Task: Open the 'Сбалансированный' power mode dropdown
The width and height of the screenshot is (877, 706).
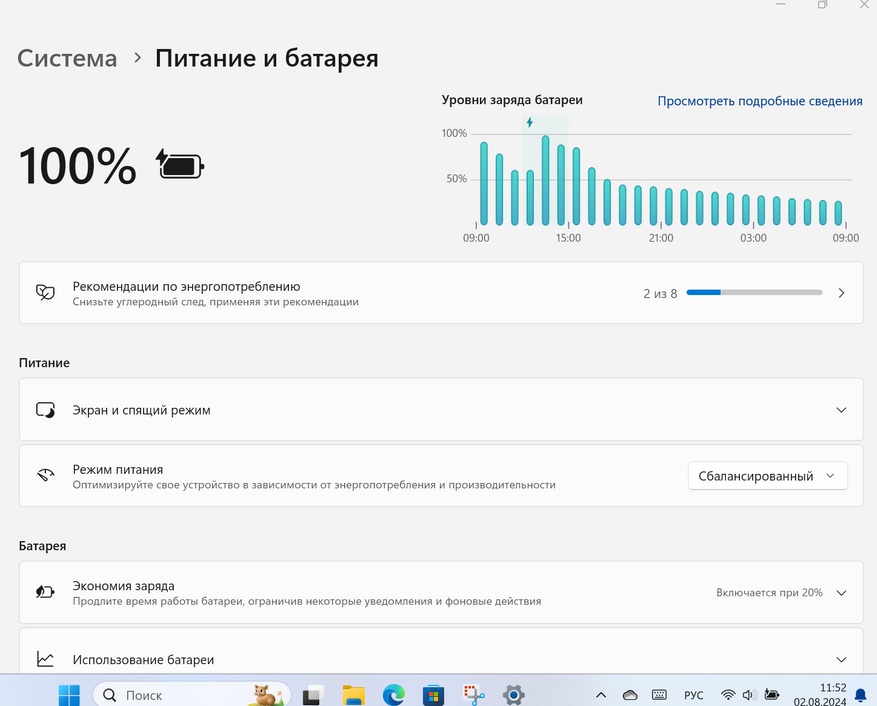Action: 767,477
